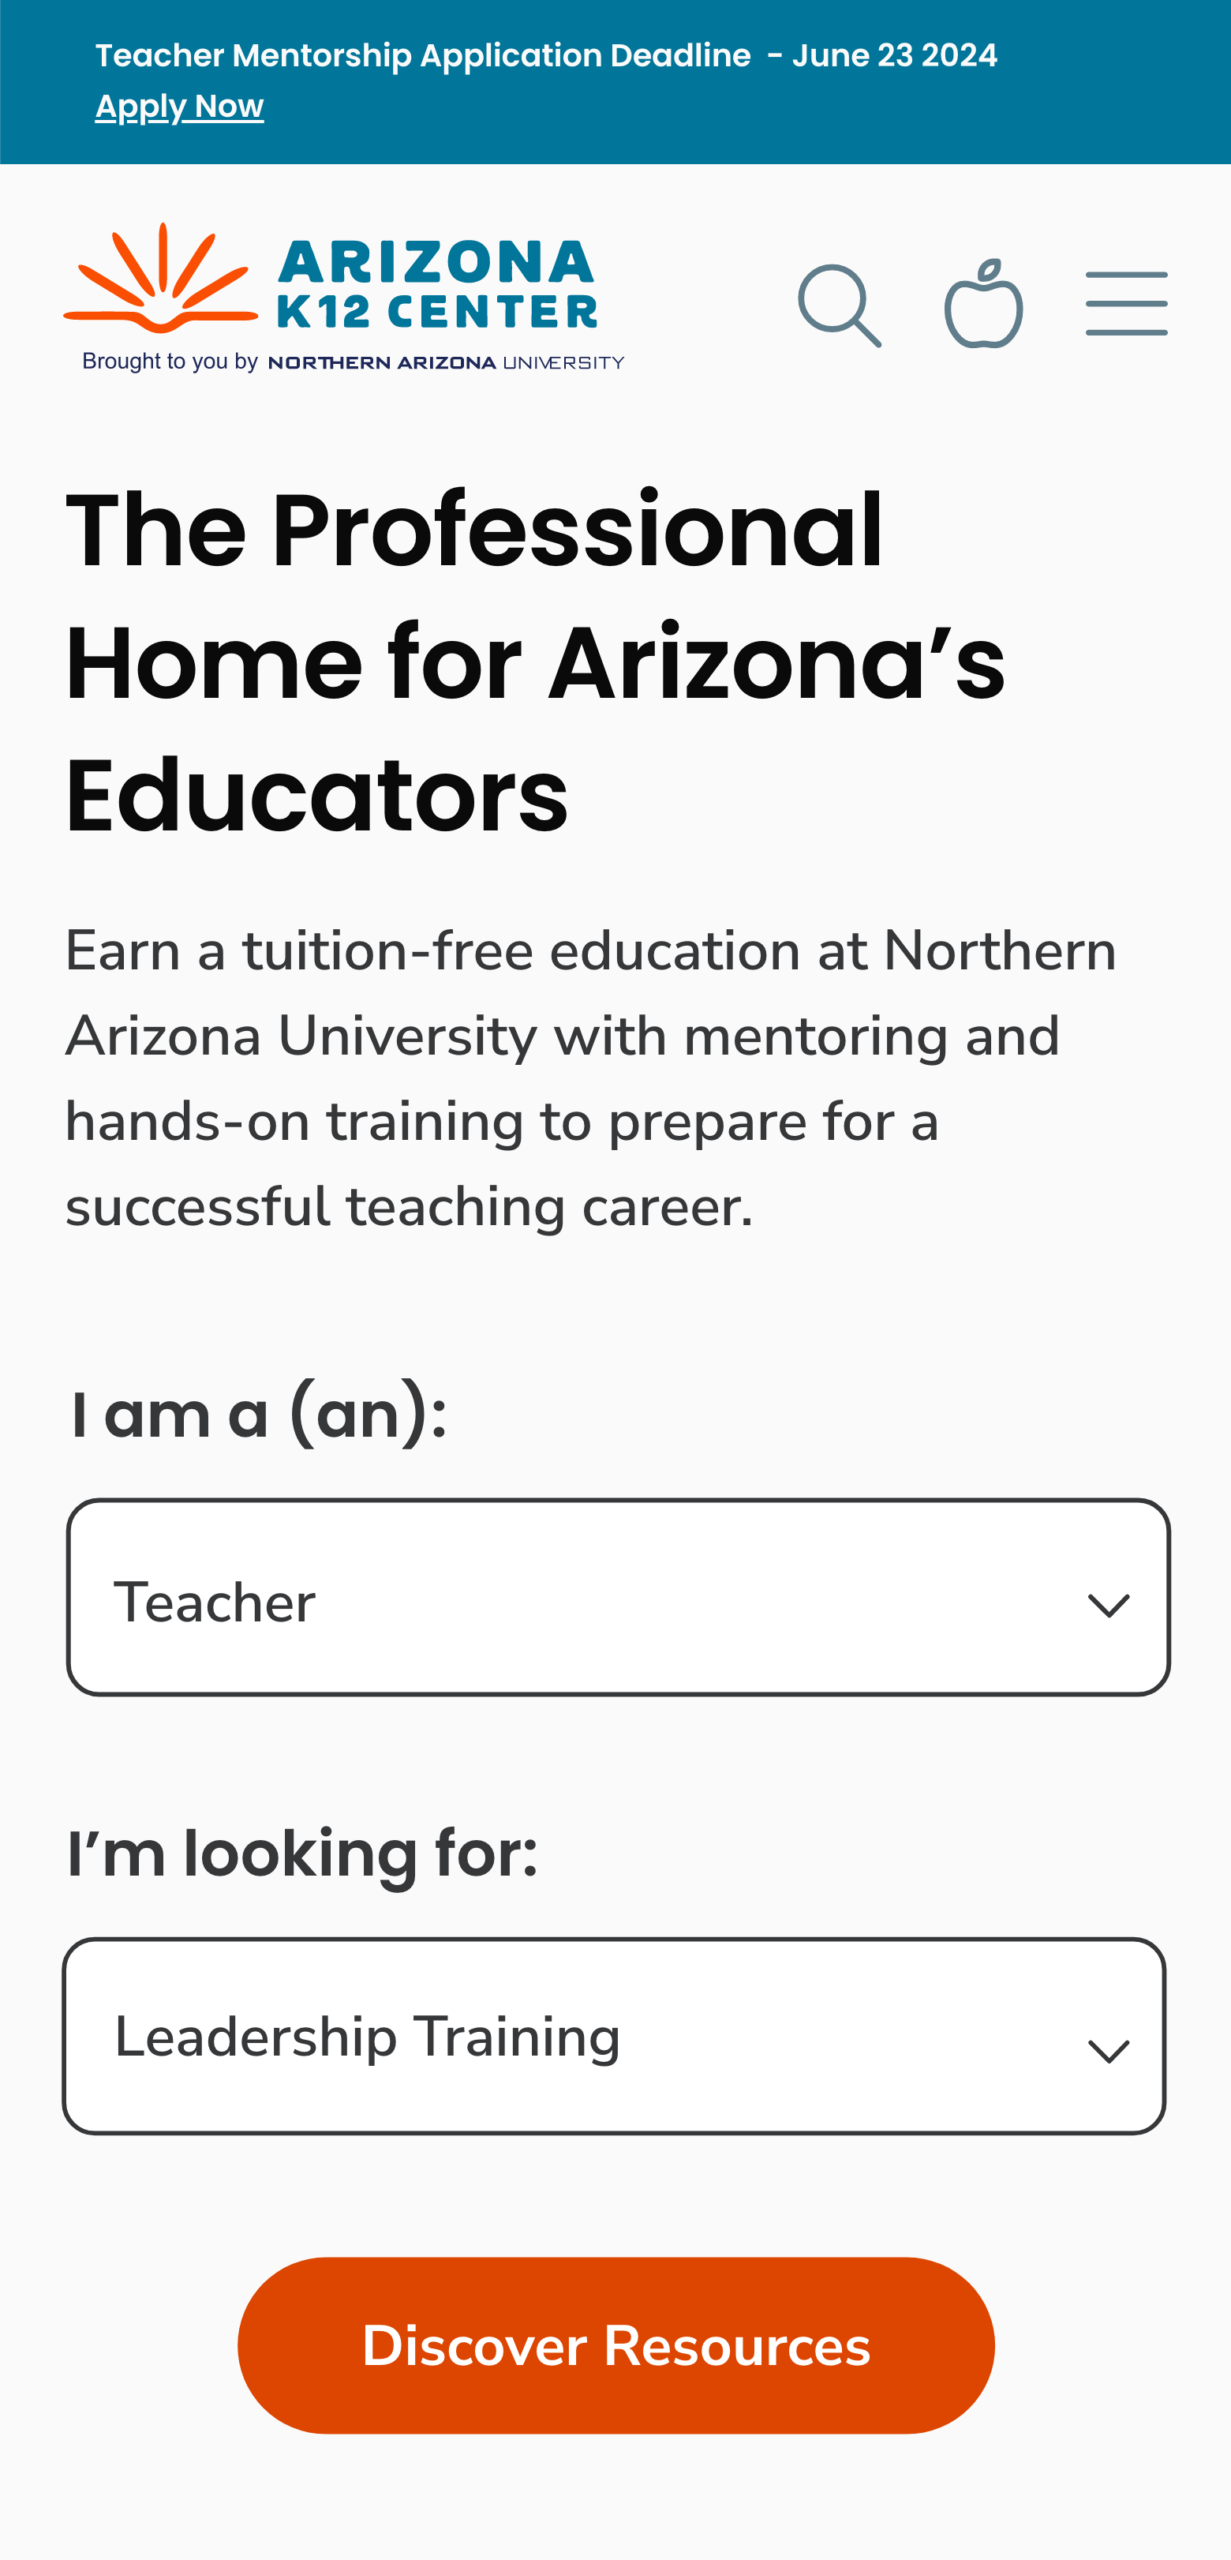Click the orange sunburst logo graphic
Image resolution: width=1231 pixels, height=2560 pixels.
tap(160, 278)
